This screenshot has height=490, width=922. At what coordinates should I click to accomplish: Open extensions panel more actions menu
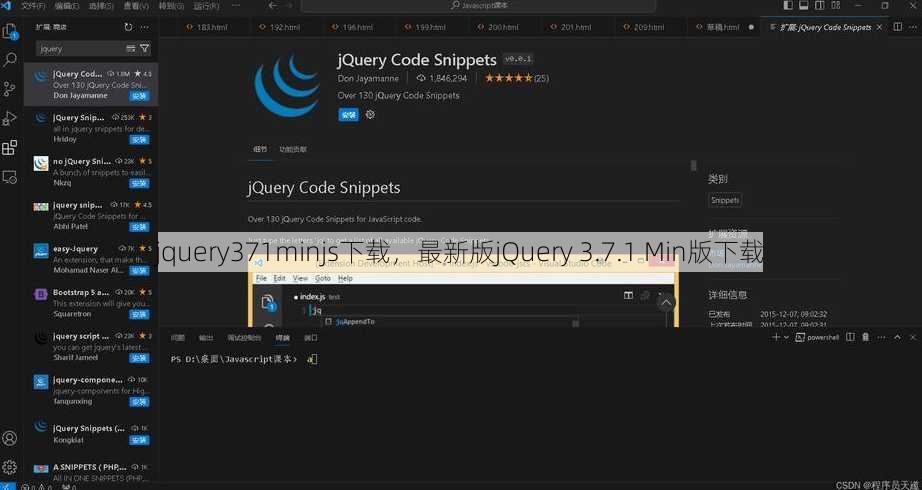pos(145,27)
